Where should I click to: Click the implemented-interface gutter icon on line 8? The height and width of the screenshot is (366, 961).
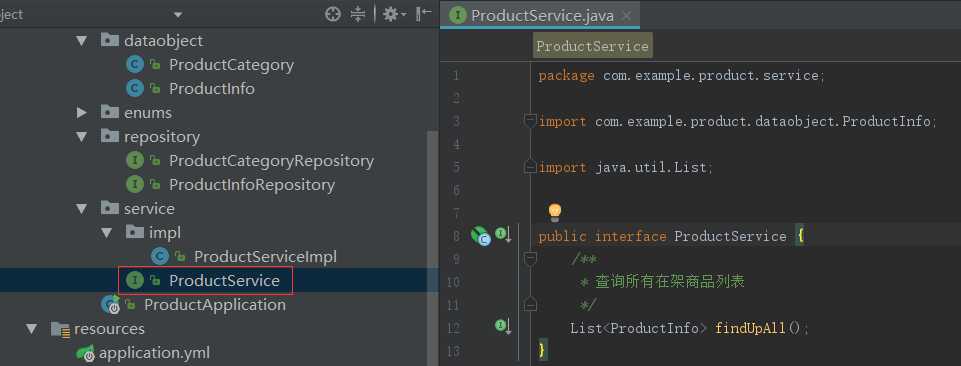tap(503, 234)
